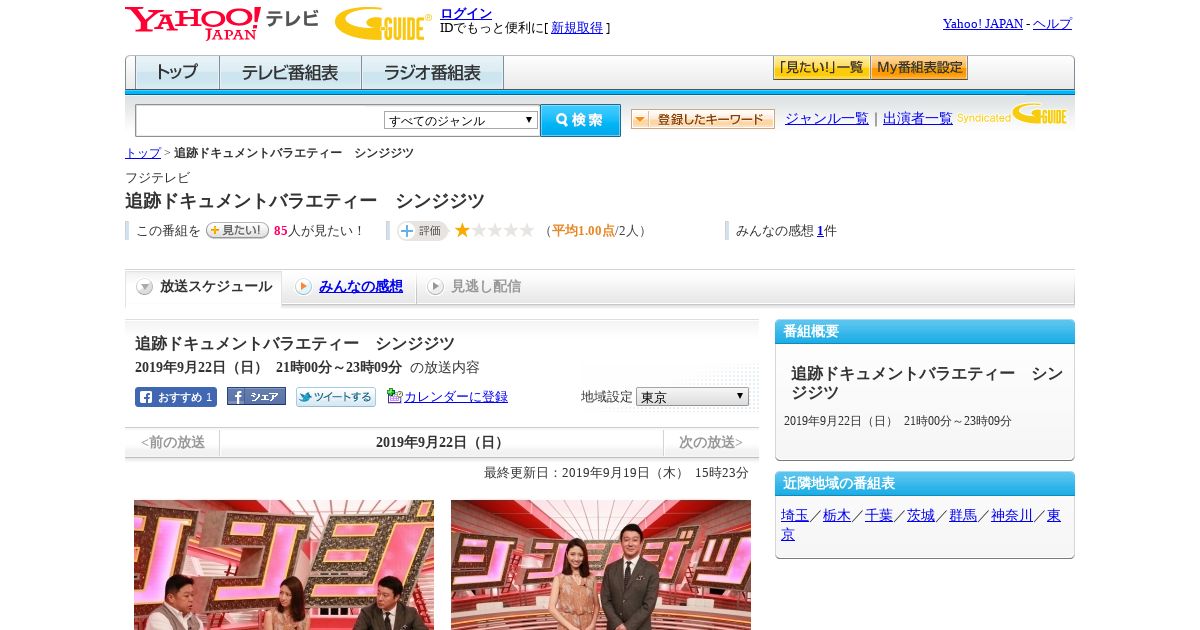Viewport: 1200px width, 630px height.
Task: Open 埼玉 area program listing
Action: coord(795,516)
